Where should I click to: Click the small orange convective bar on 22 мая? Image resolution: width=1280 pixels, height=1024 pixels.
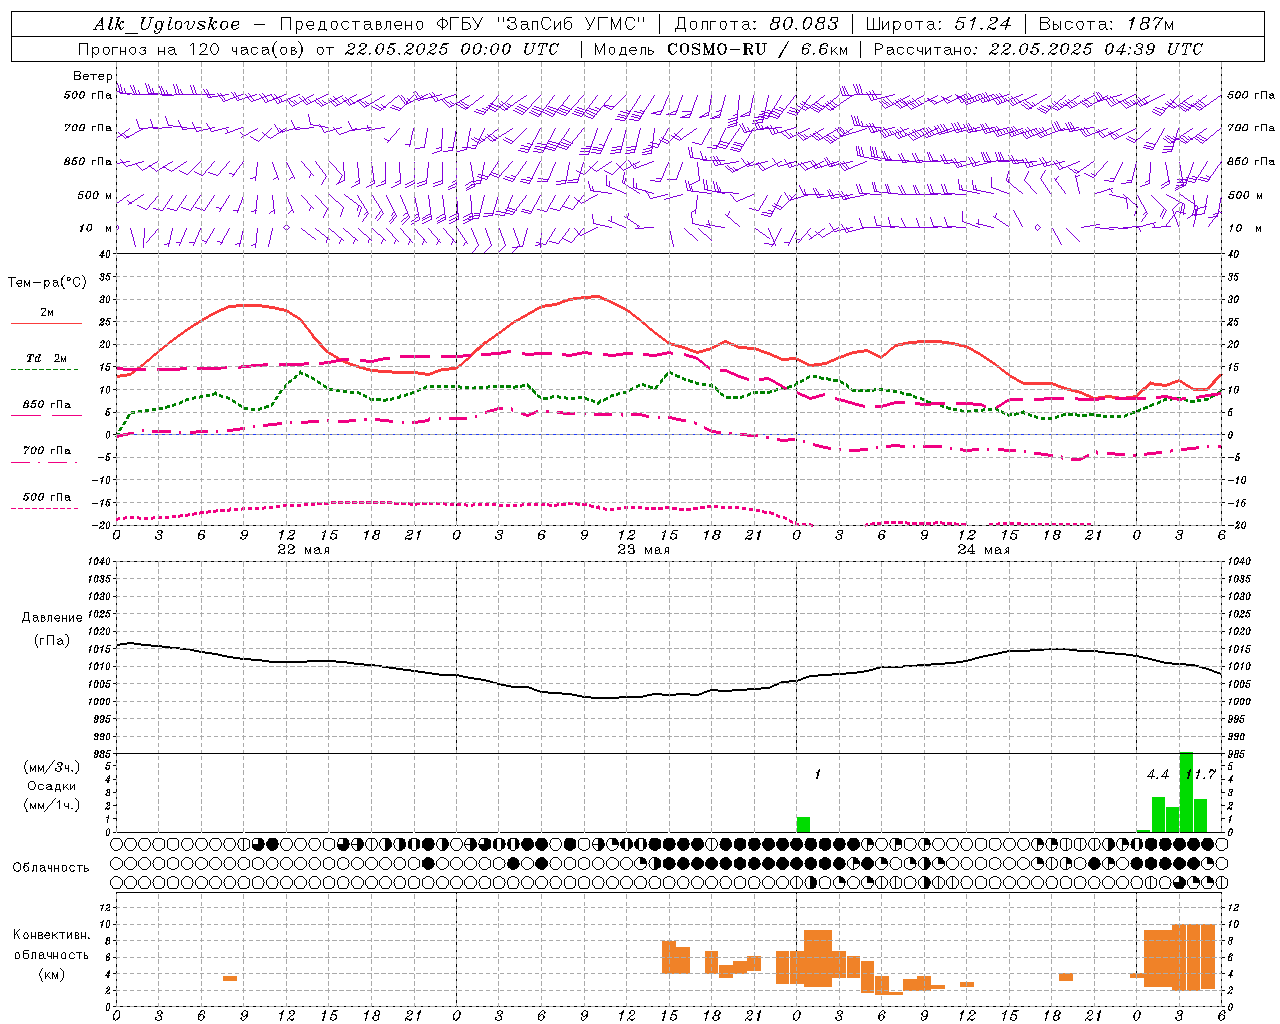click(230, 978)
